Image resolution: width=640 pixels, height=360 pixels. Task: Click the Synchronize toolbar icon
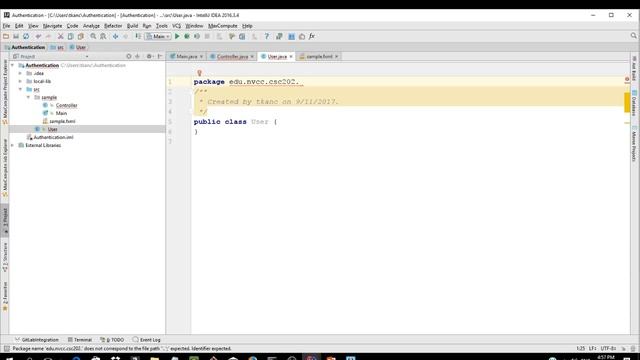(26, 36)
